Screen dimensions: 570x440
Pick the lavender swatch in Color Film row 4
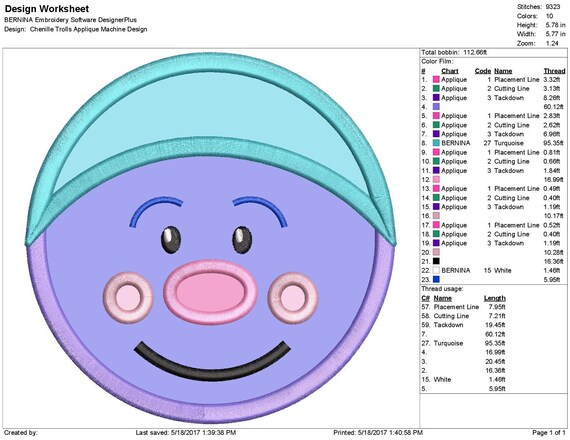[x=436, y=107]
